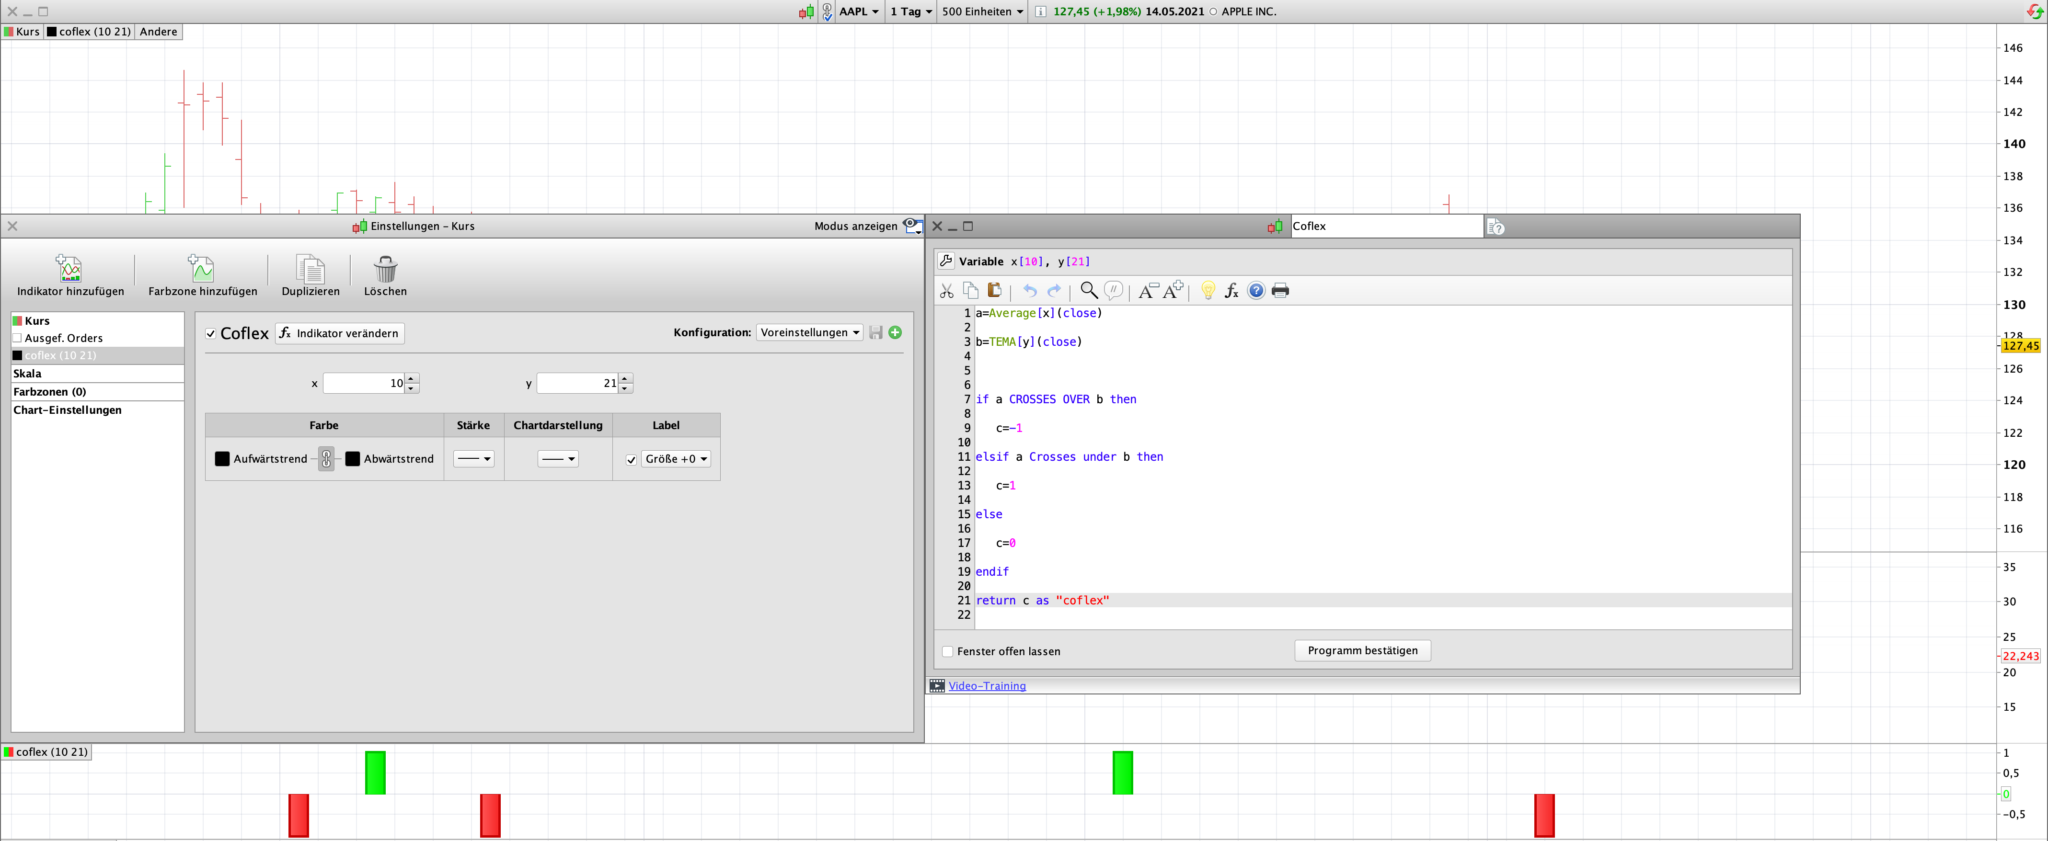Open the Video-Training link

tap(987, 686)
